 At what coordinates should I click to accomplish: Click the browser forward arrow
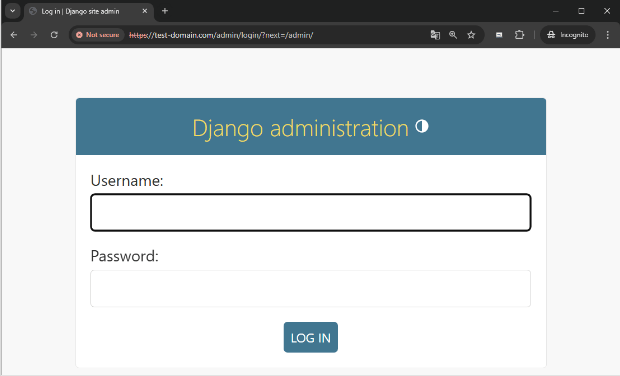34,35
